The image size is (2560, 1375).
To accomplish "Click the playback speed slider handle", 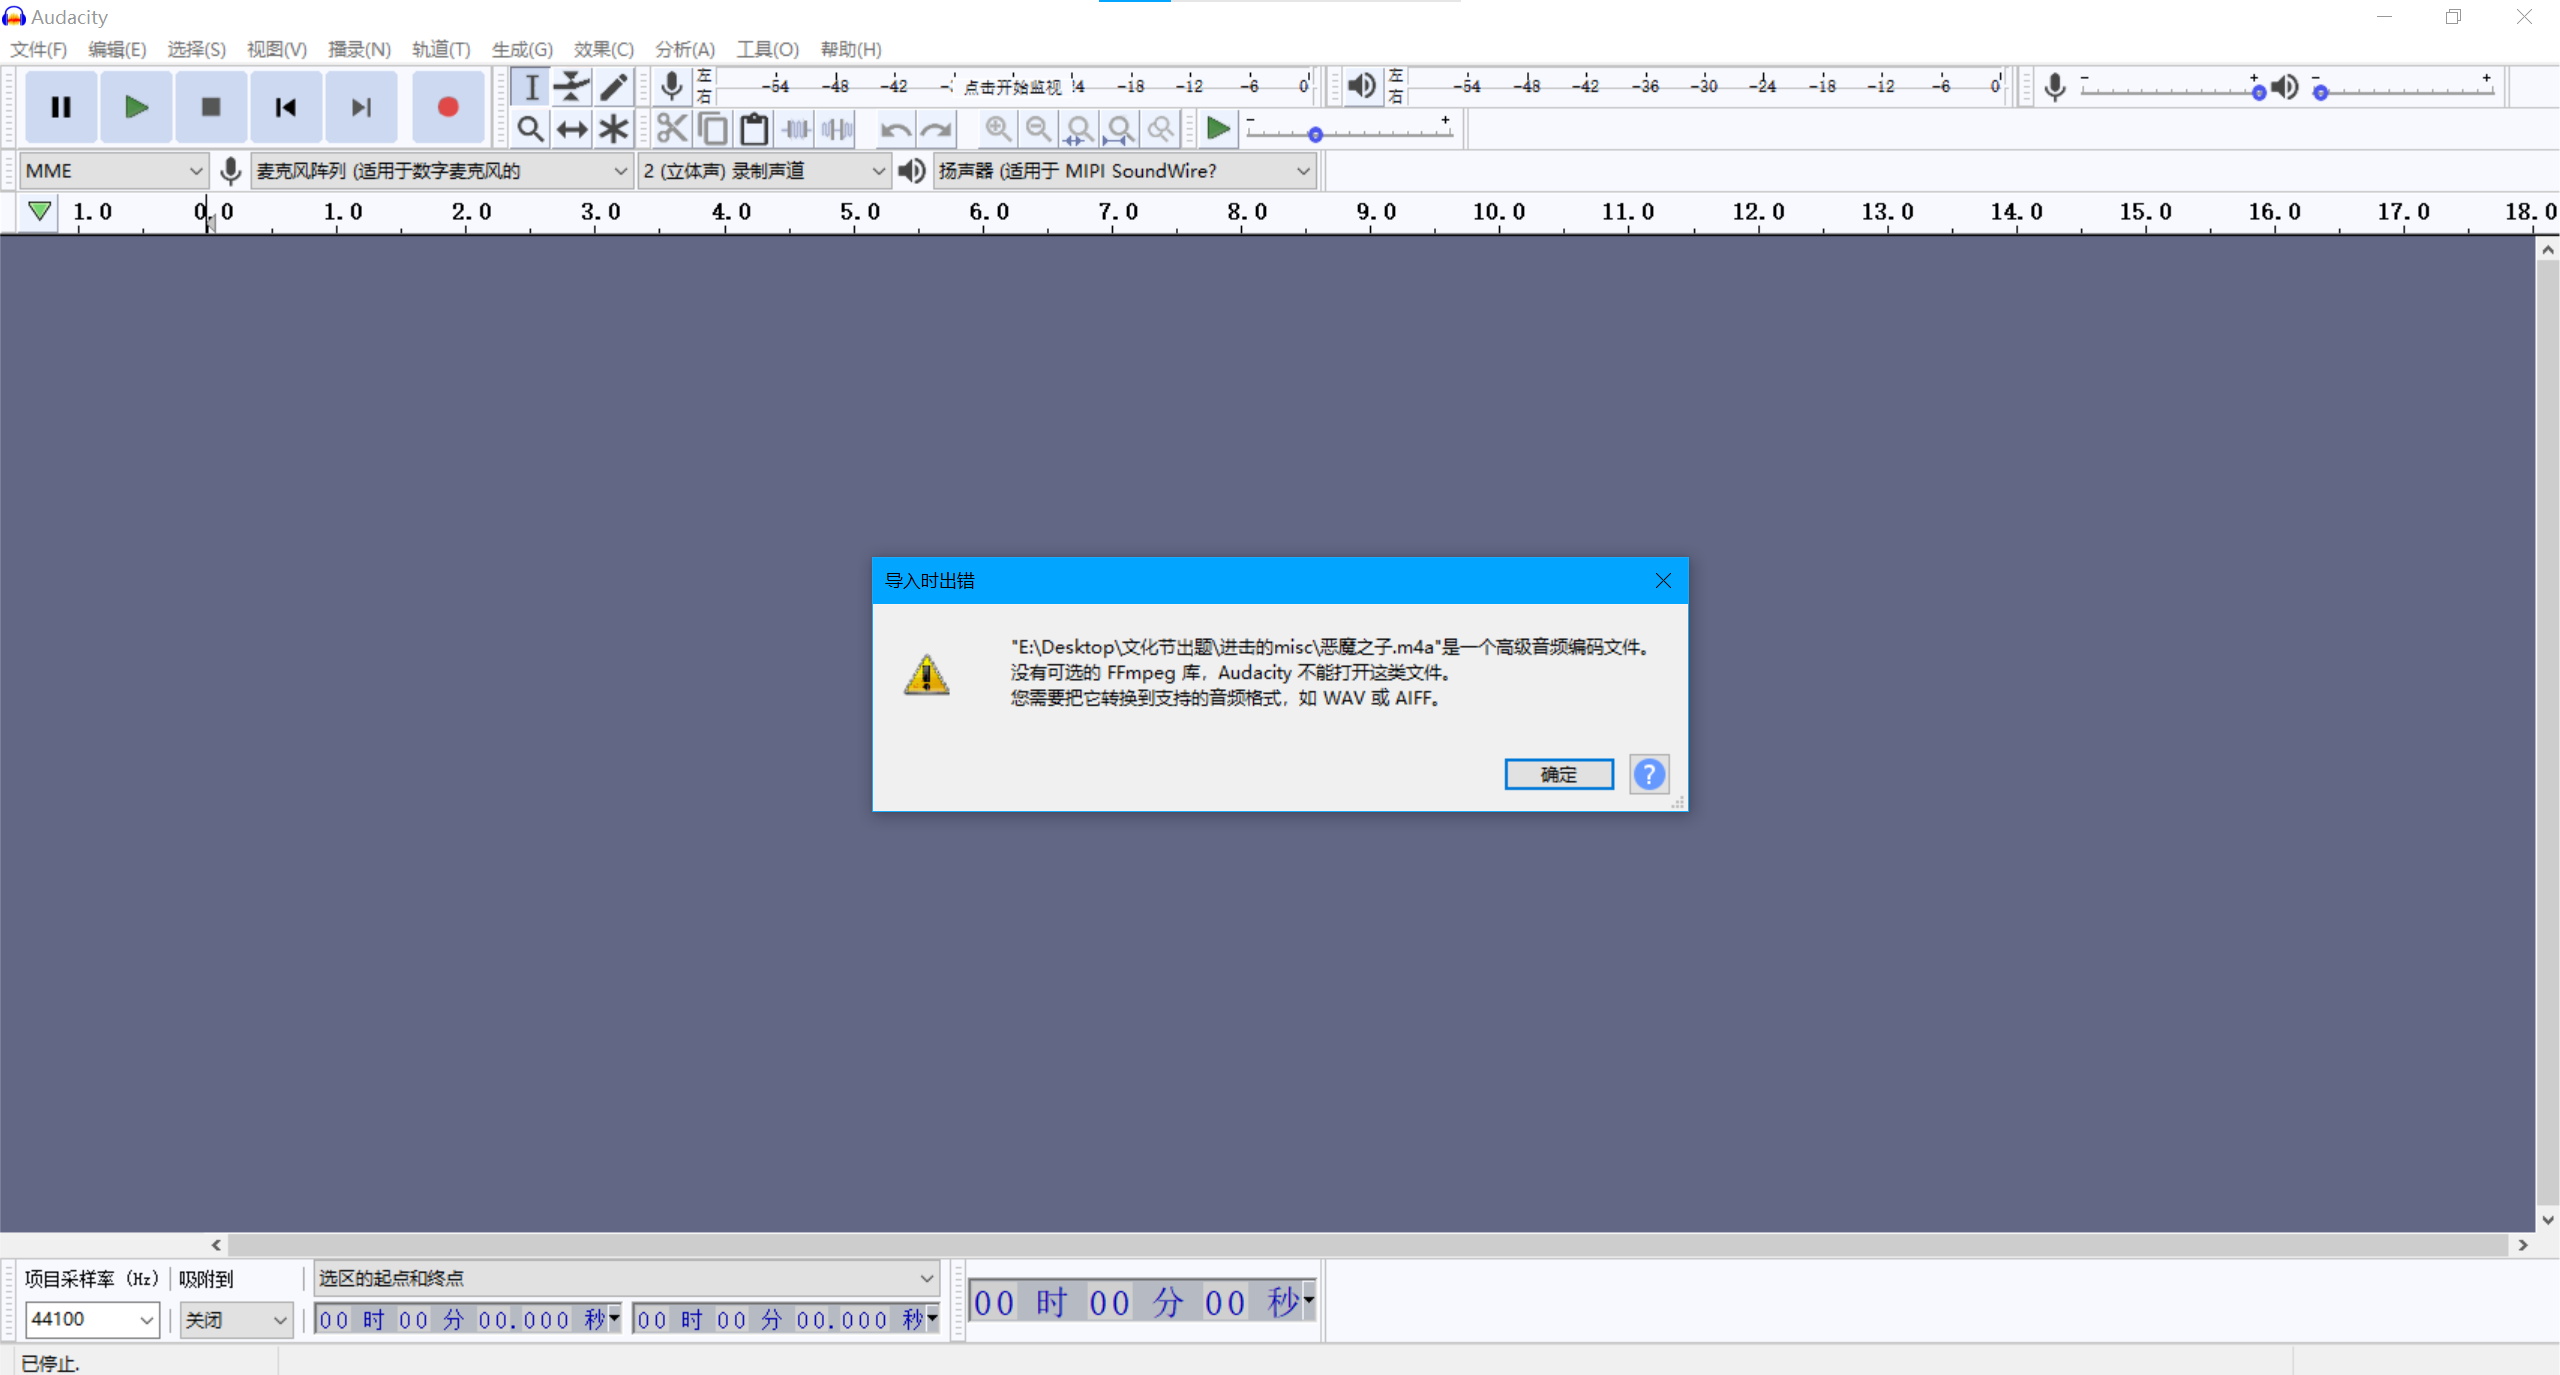I will click(x=1315, y=134).
